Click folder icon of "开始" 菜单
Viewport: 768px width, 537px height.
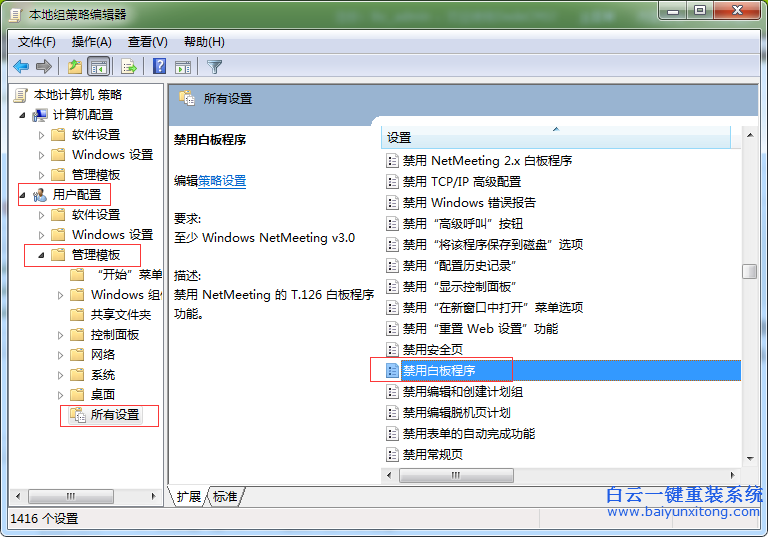coord(77,274)
